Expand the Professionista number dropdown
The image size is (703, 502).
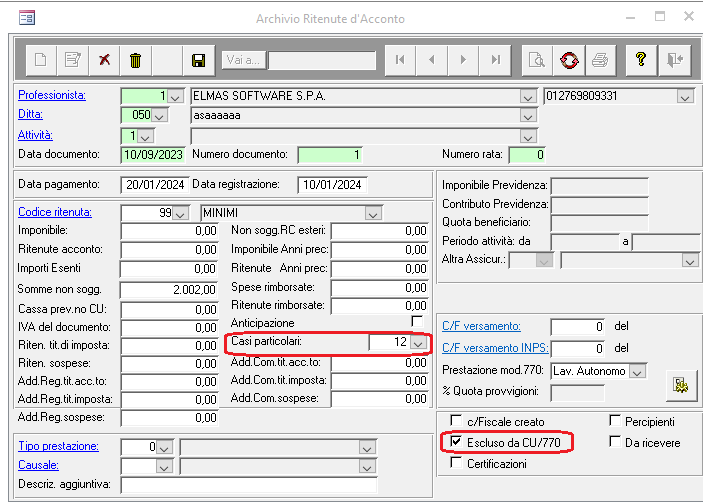(x=176, y=97)
